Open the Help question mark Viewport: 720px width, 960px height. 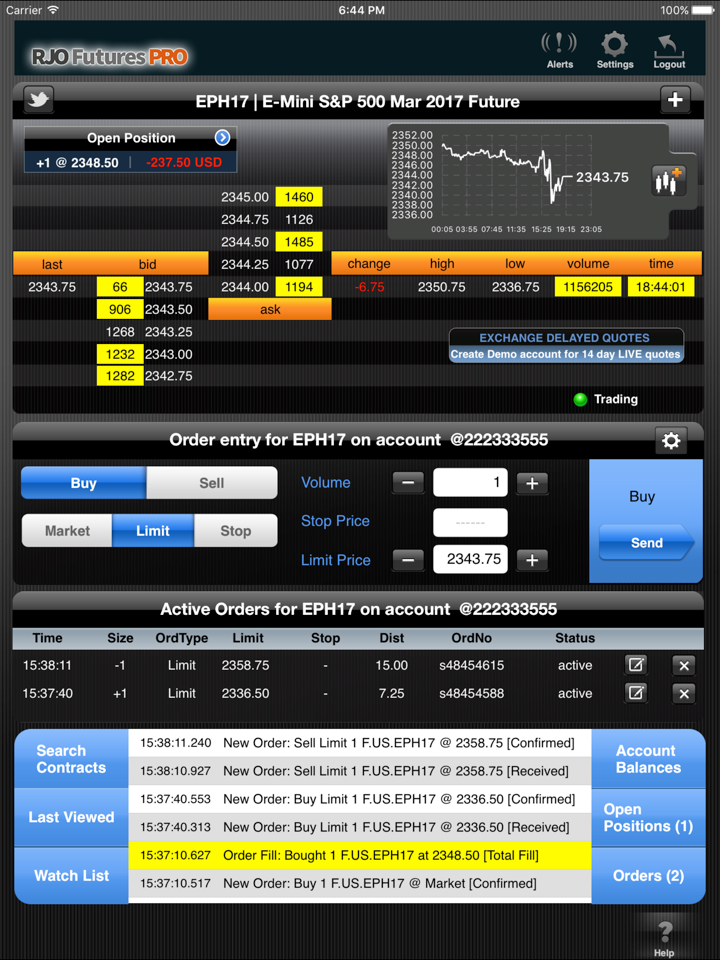pos(664,934)
